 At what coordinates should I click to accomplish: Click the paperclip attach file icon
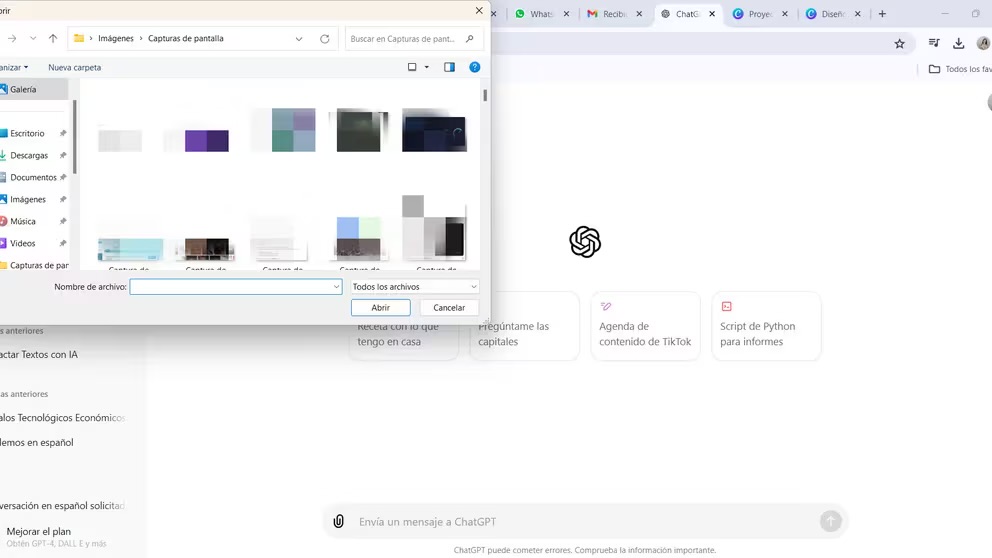pyautogui.click(x=339, y=522)
